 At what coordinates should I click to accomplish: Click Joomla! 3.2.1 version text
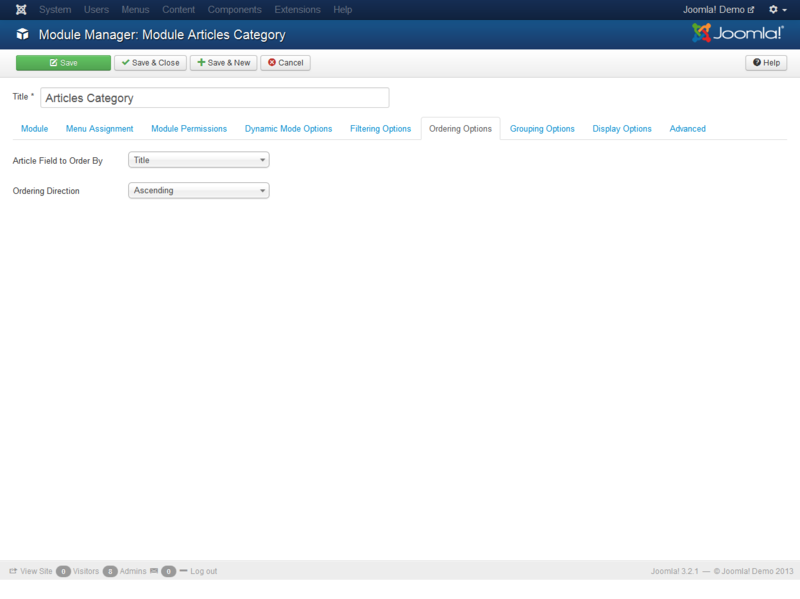[x=674, y=571]
